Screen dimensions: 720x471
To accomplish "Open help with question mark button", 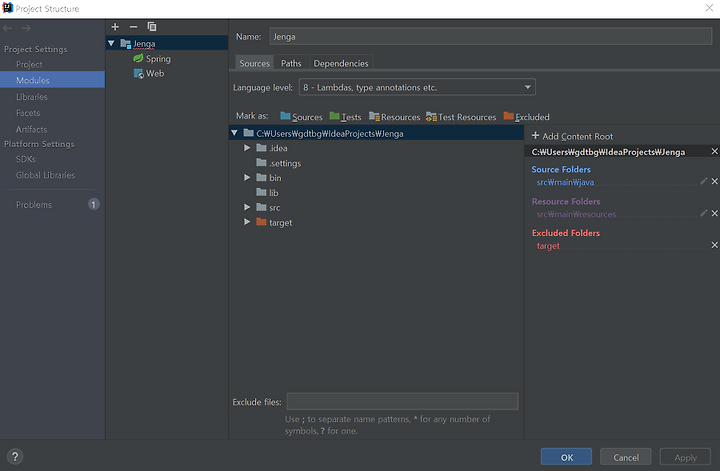I will [15, 456].
